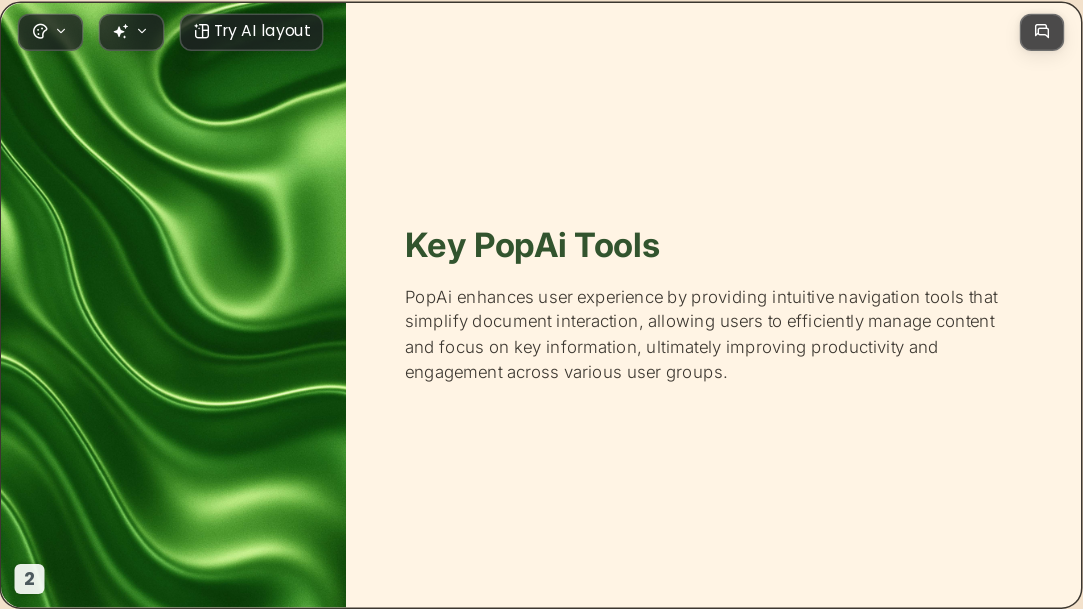Click the layout grid icon in Try AI layout
Image resolution: width=1083 pixels, height=611 pixels.
pos(201,32)
